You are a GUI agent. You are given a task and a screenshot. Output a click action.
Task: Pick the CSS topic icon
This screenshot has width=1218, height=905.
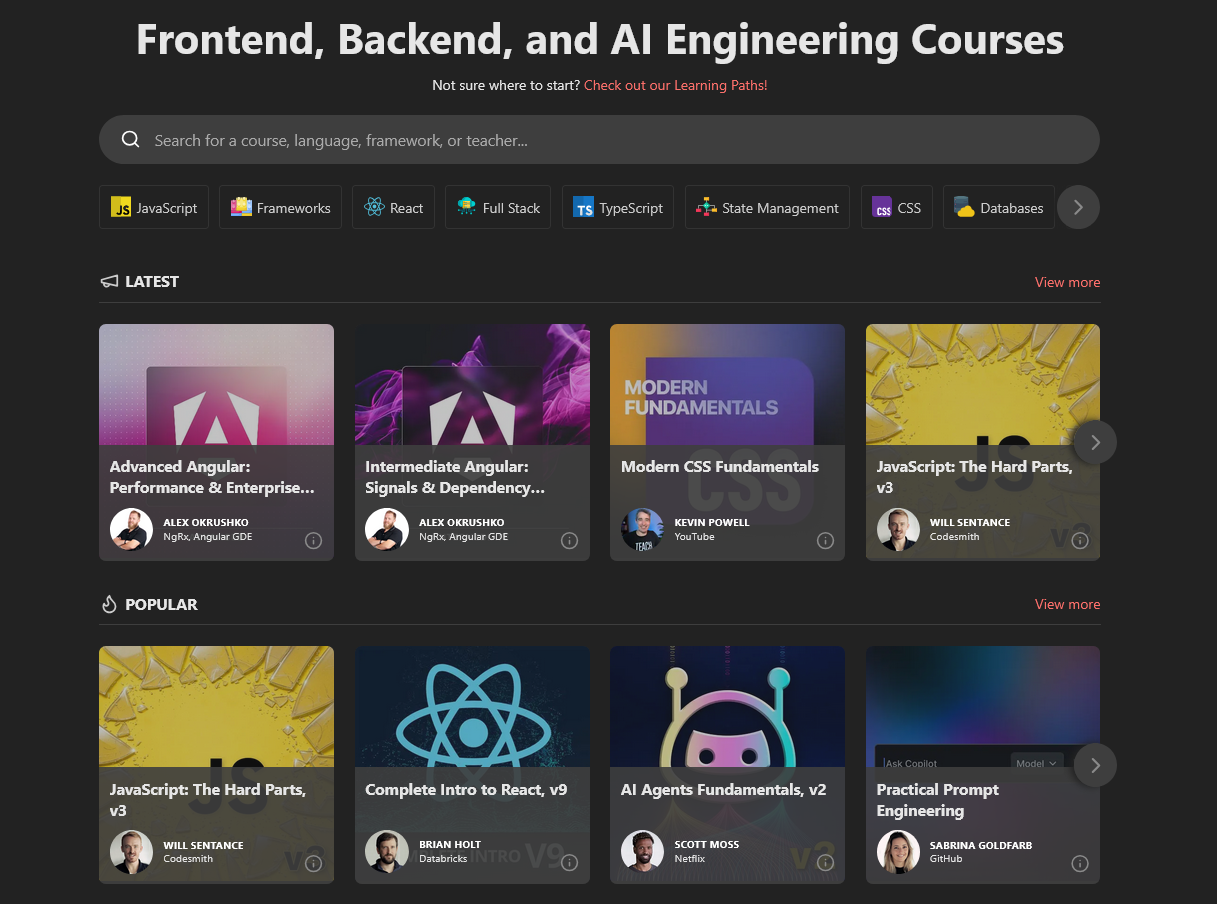point(882,208)
